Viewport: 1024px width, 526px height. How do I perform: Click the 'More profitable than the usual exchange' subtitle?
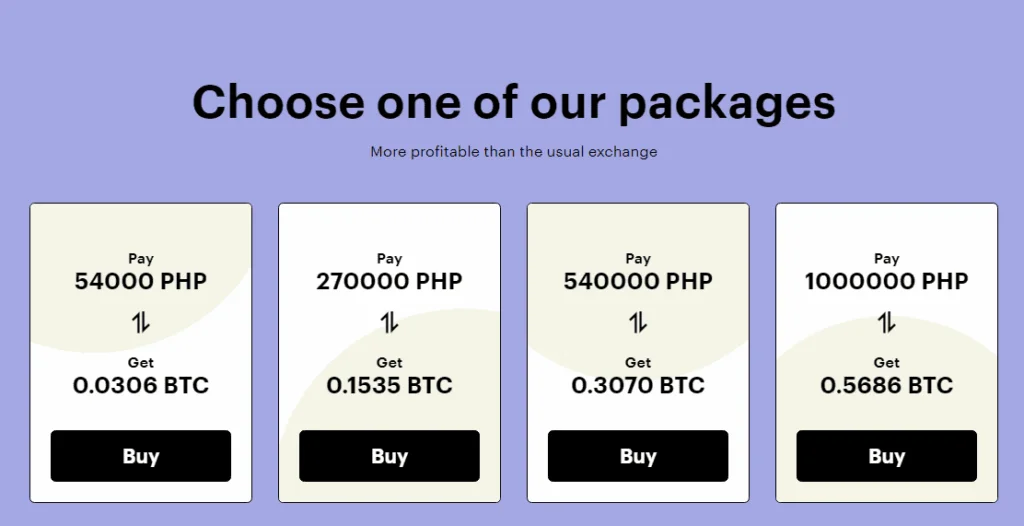tap(513, 152)
